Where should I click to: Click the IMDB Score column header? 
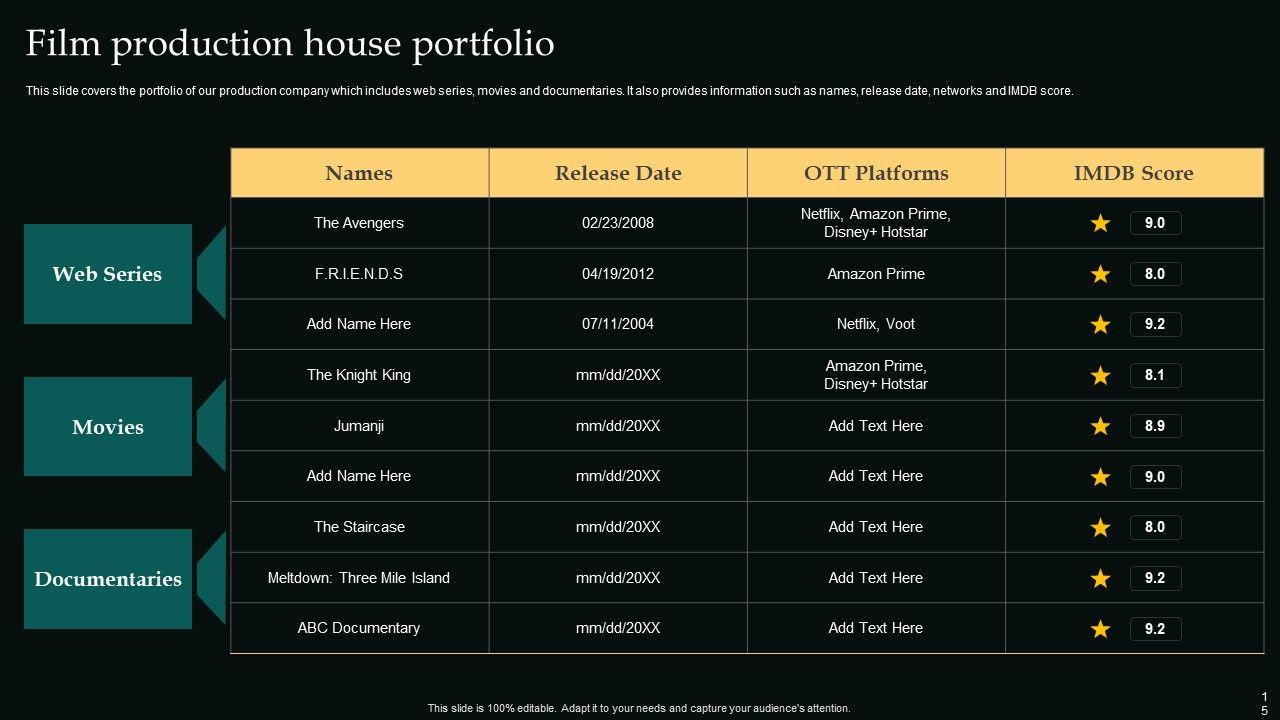point(1134,173)
